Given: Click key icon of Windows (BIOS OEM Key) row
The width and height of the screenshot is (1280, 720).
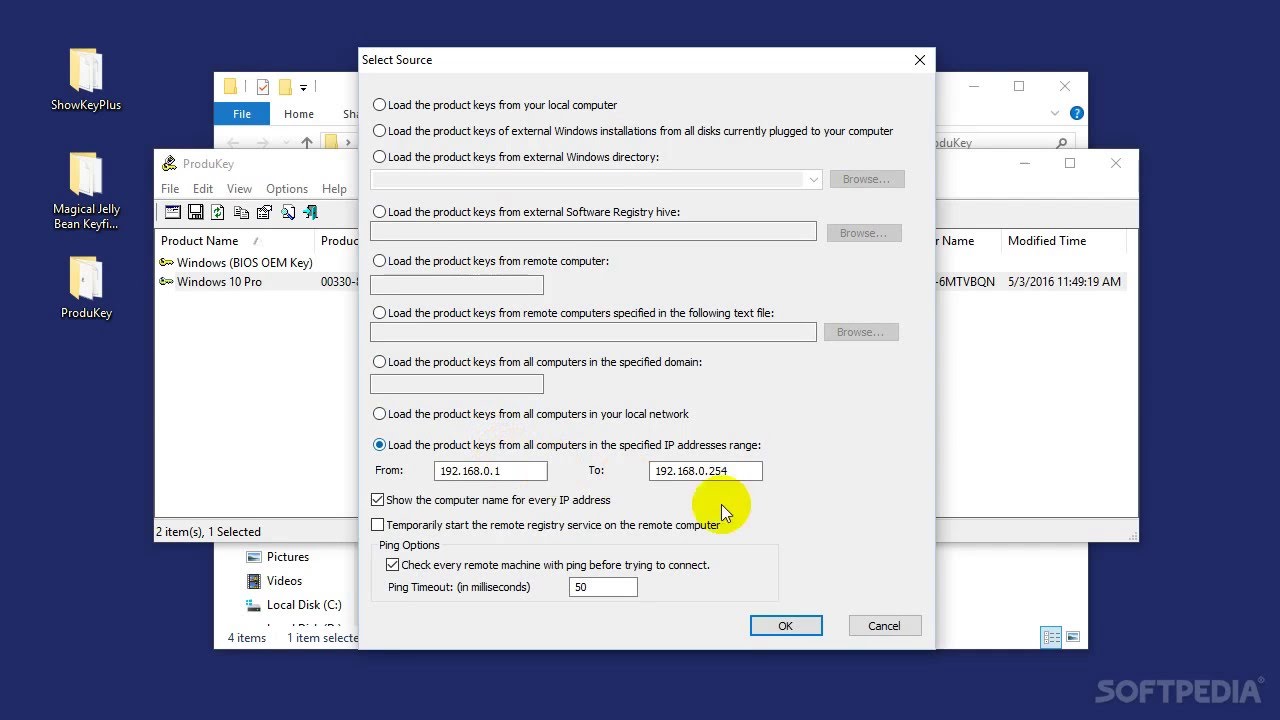Looking at the screenshot, I should point(166,262).
